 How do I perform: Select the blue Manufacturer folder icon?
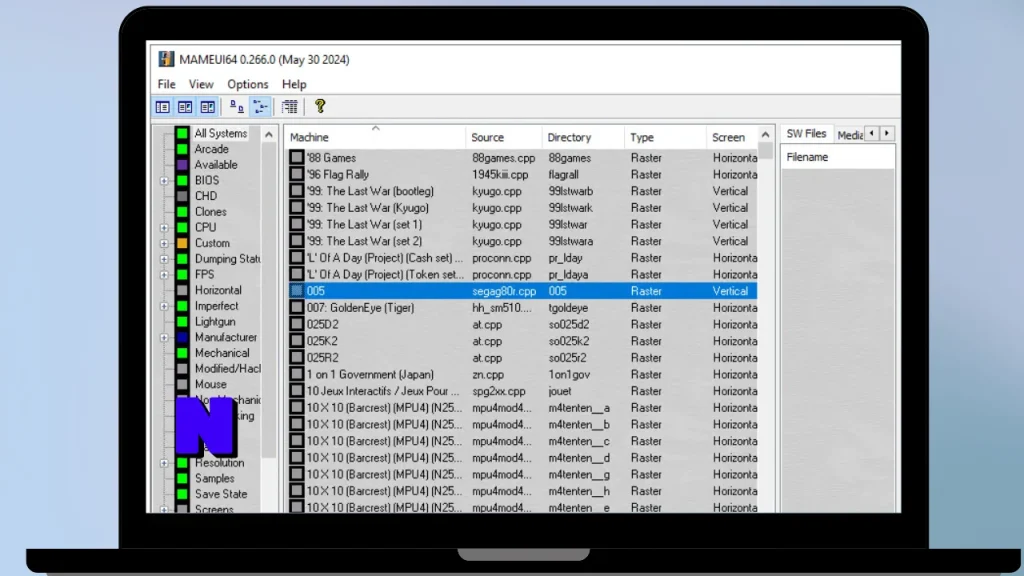click(182, 337)
